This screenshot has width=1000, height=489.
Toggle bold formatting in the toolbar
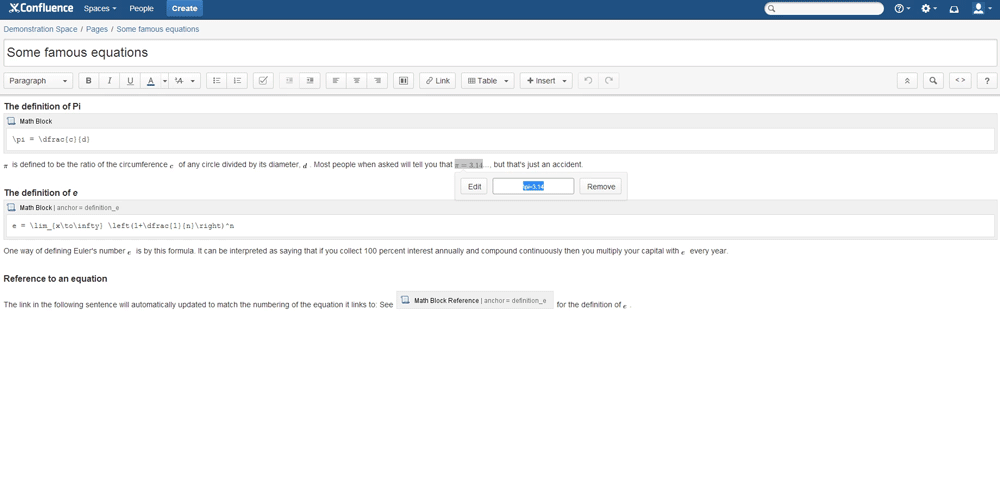tap(89, 81)
